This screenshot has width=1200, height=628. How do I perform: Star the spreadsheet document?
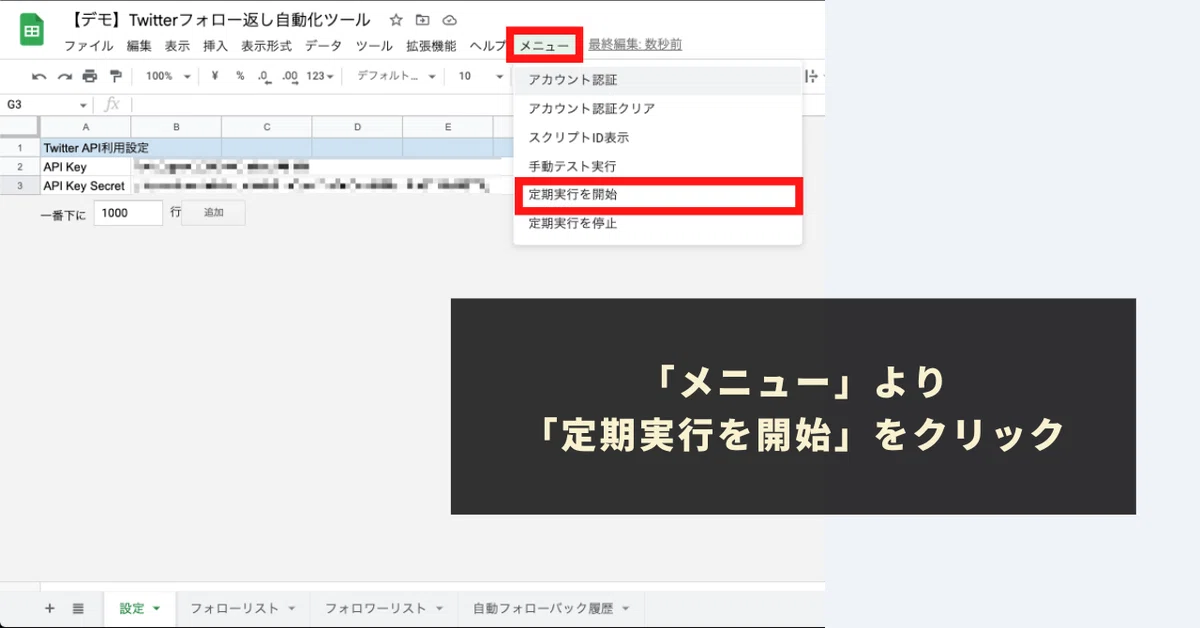pos(396,20)
